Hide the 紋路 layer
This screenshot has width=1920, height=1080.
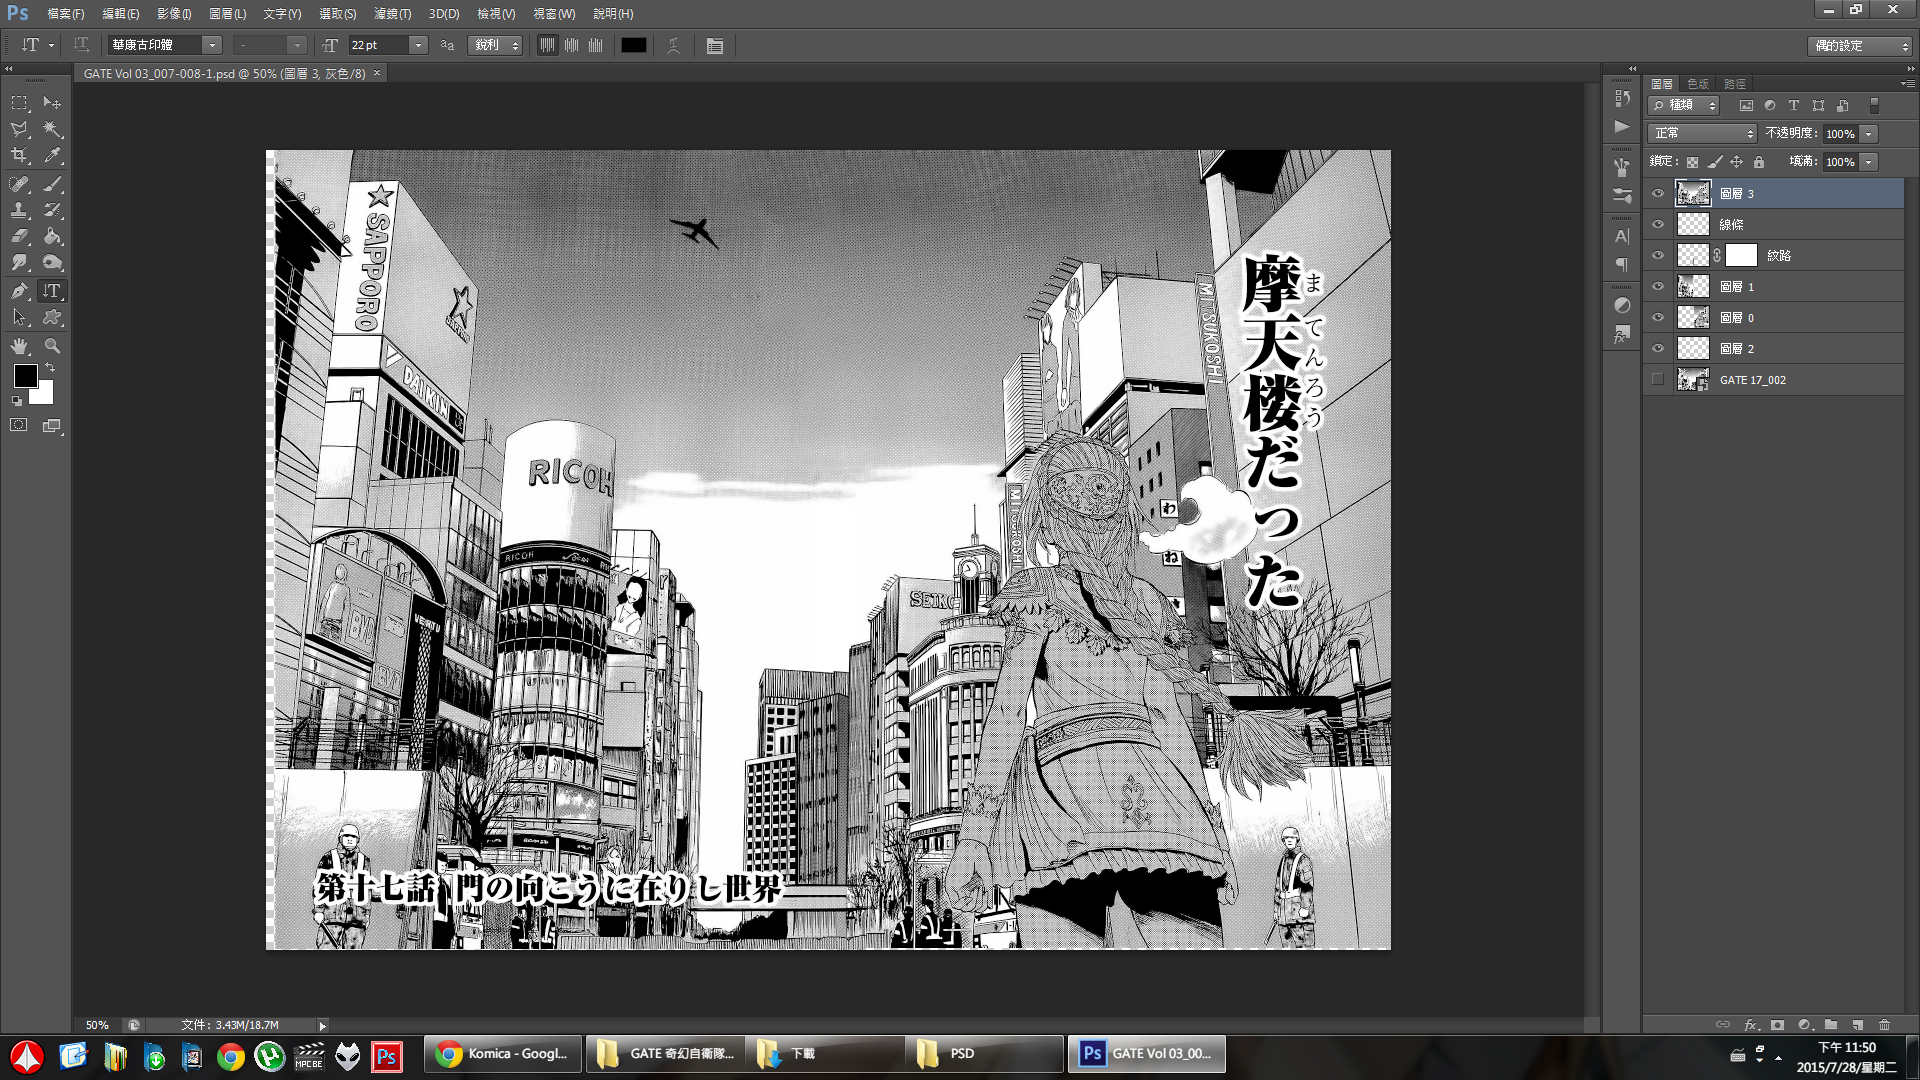pyautogui.click(x=1658, y=256)
